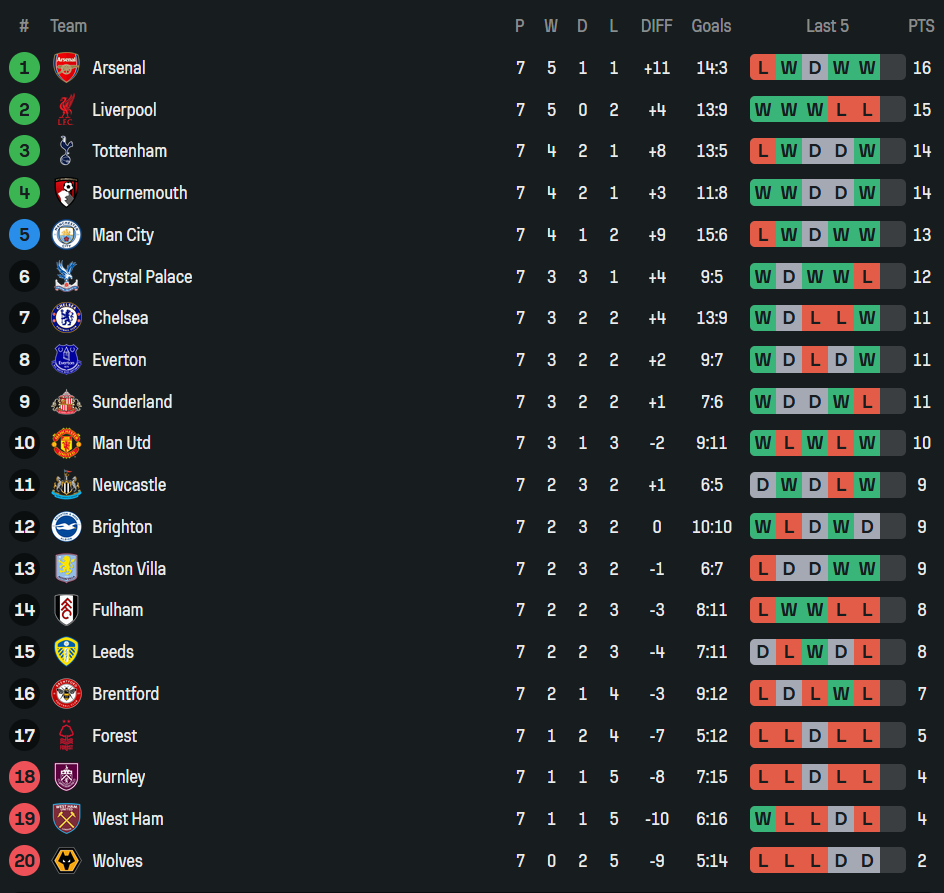
Task: Click the Liverpool club crest
Action: coord(66,110)
